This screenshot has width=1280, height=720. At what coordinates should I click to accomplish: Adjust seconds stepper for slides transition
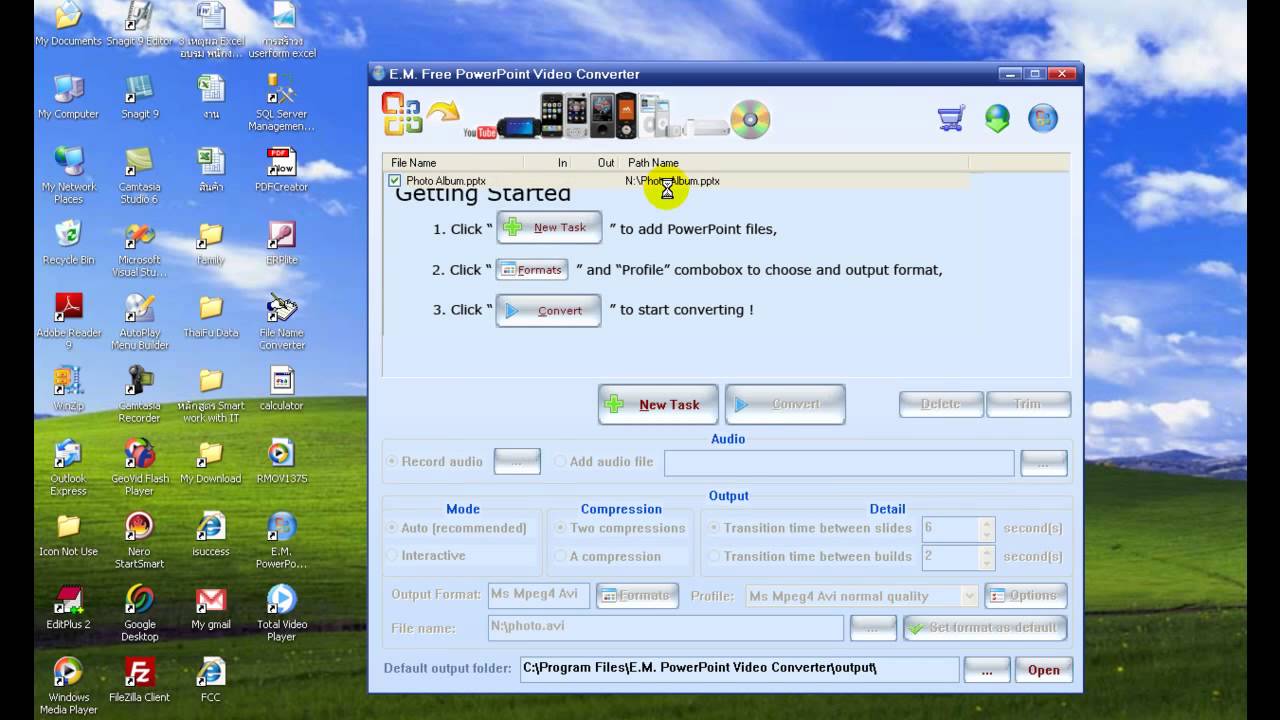click(987, 528)
